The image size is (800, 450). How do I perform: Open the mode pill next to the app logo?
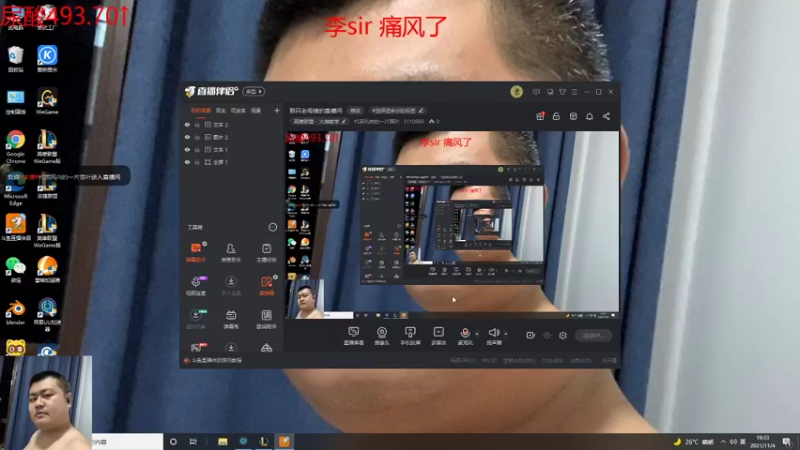(254, 91)
